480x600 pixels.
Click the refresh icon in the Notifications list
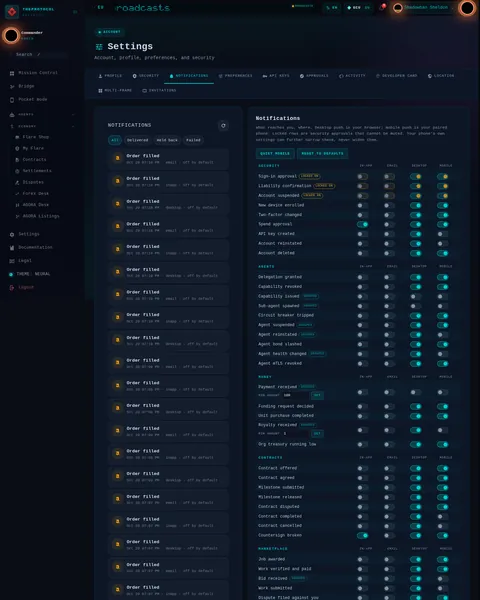pyautogui.click(x=223, y=126)
